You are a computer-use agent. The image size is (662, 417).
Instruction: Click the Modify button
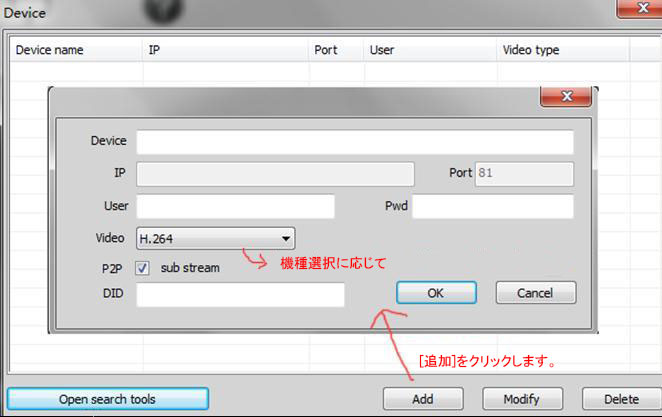[522, 399]
